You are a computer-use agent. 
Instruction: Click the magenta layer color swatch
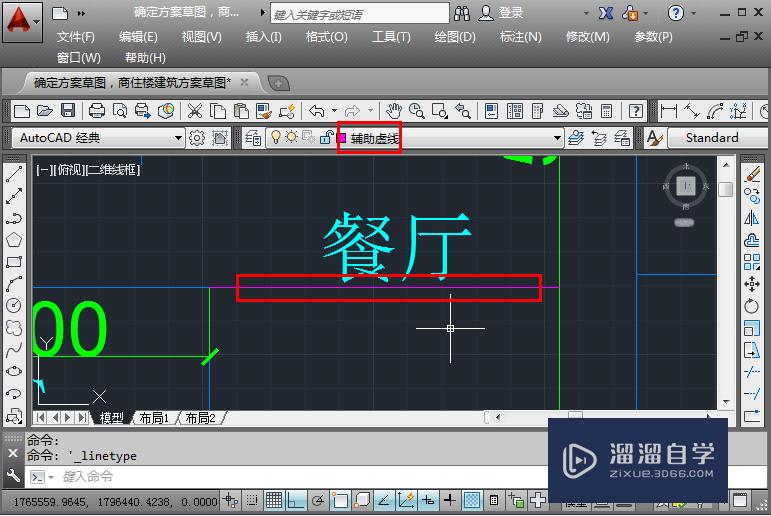342,138
